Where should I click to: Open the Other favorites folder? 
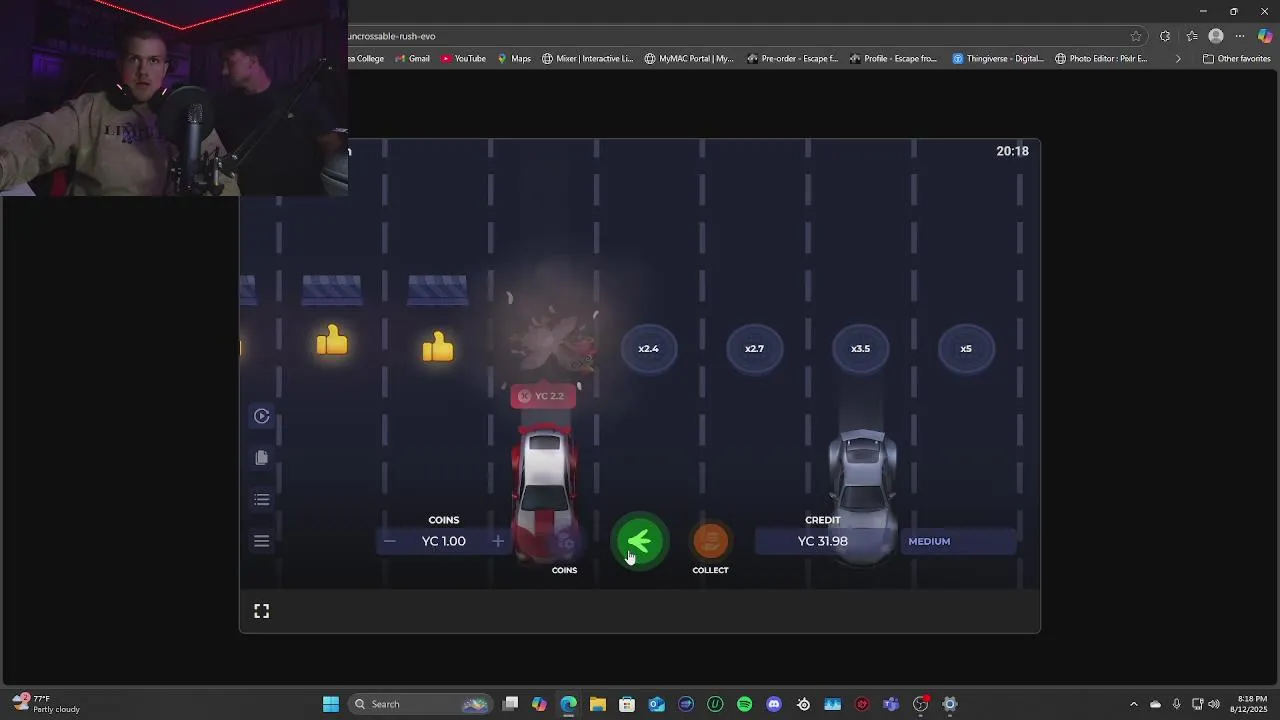[x=1236, y=59]
